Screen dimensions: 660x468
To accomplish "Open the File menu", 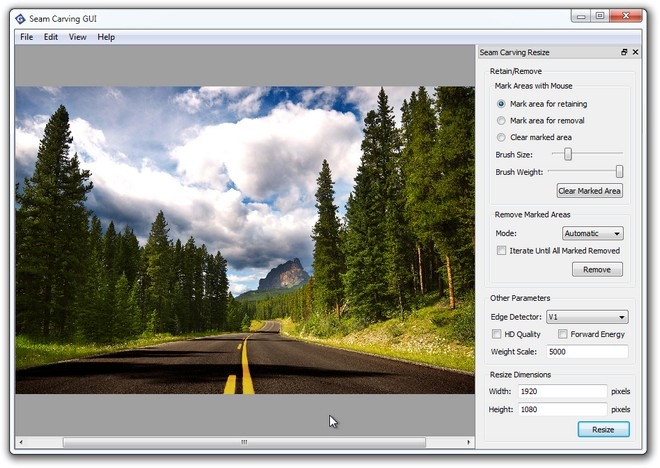I will (x=27, y=37).
